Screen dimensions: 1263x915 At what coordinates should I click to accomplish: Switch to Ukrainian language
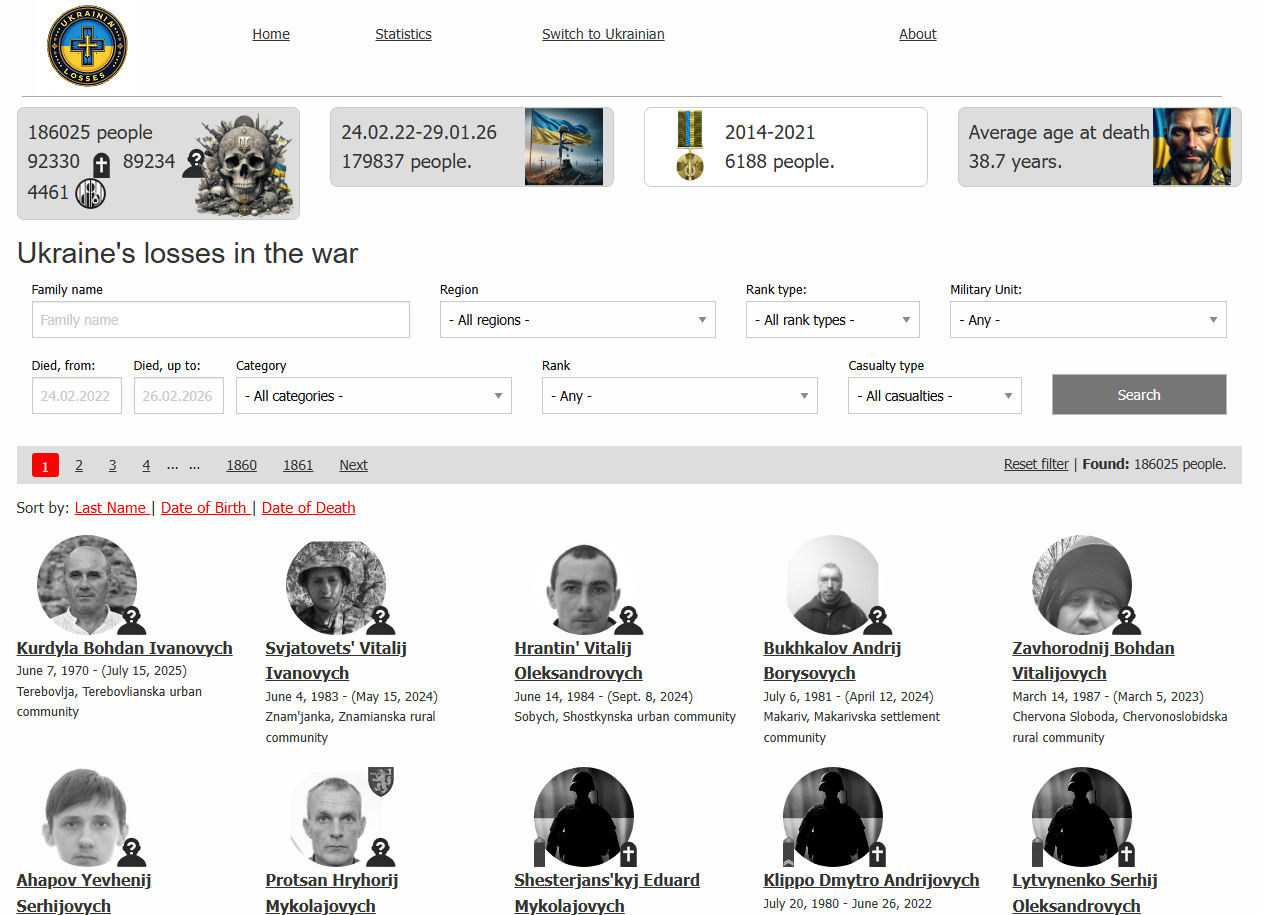[x=603, y=34]
